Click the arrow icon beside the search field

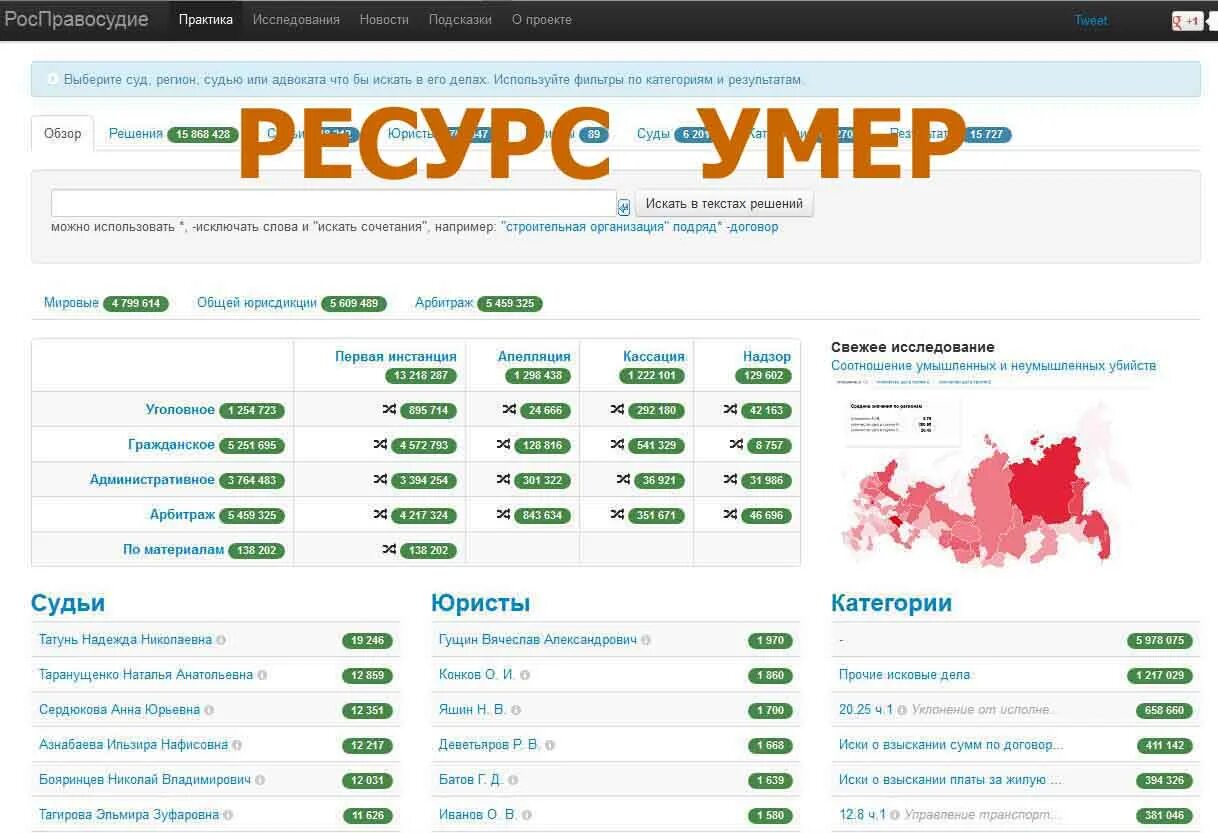624,204
